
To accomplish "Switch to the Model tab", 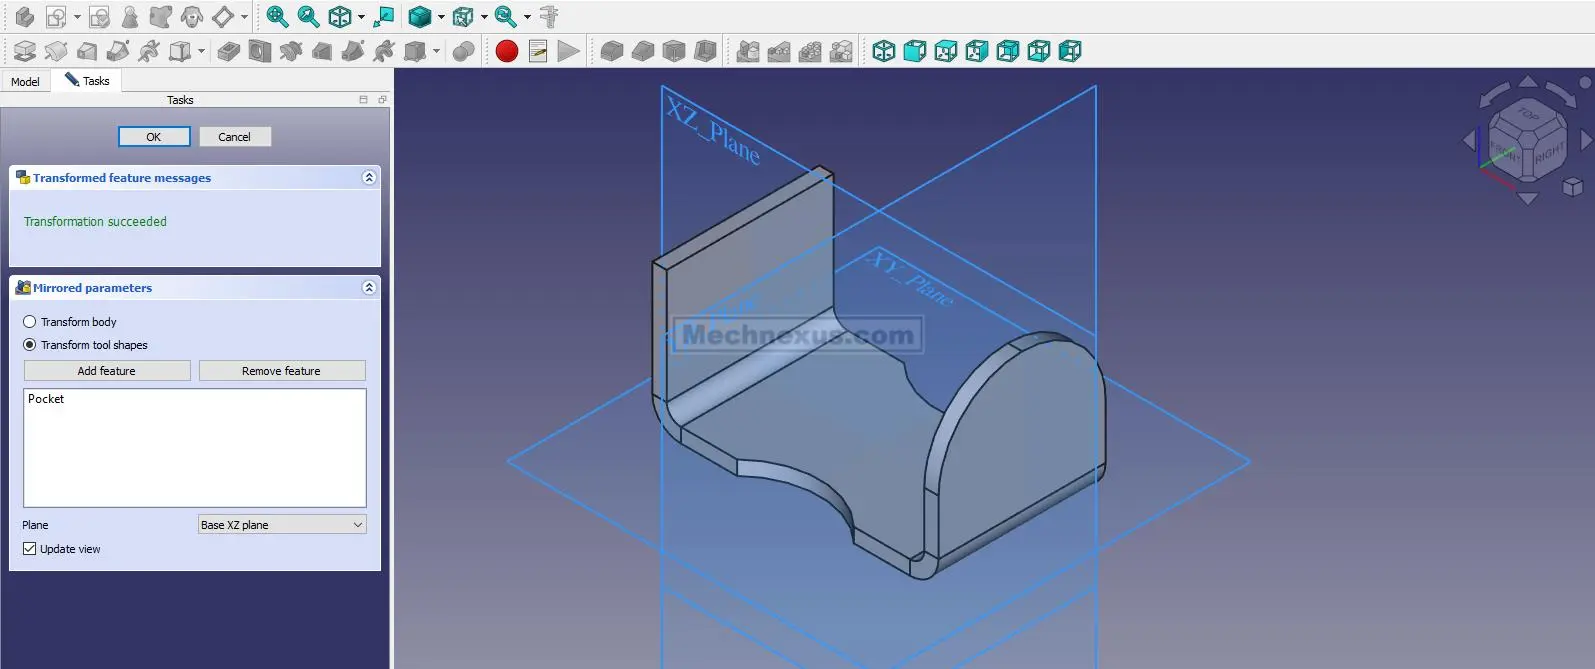I will click(25, 82).
